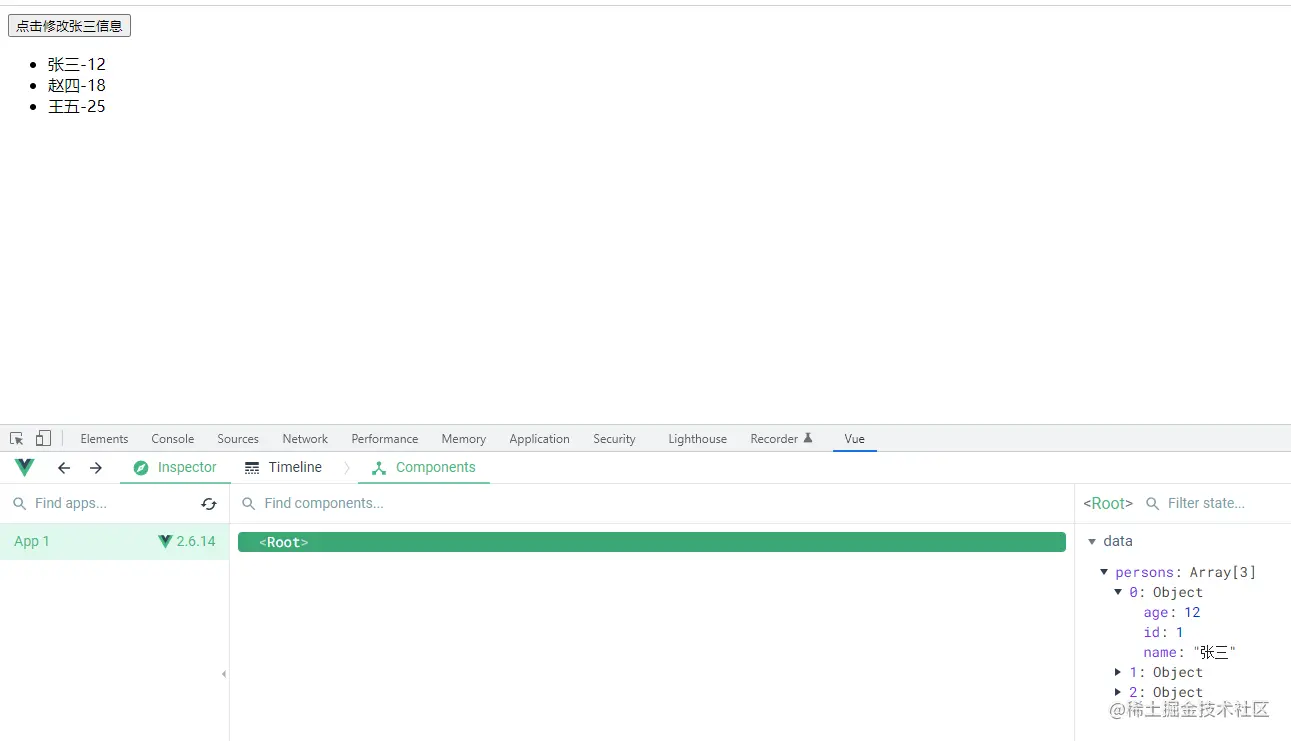This screenshot has width=1291, height=741.
Task: Click the id: 1 value
Action: pyautogui.click(x=1180, y=632)
